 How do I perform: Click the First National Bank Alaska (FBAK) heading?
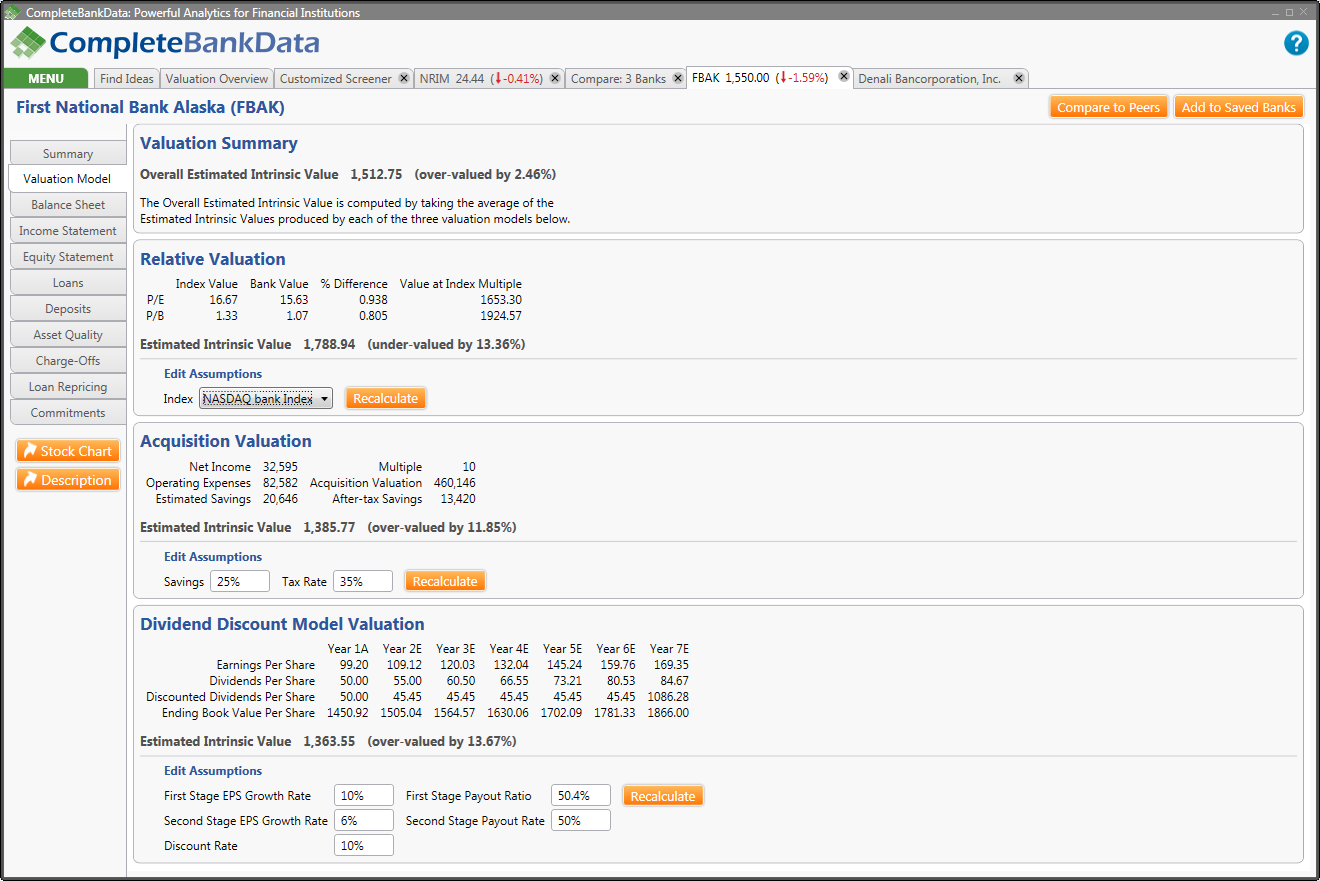[x=151, y=107]
